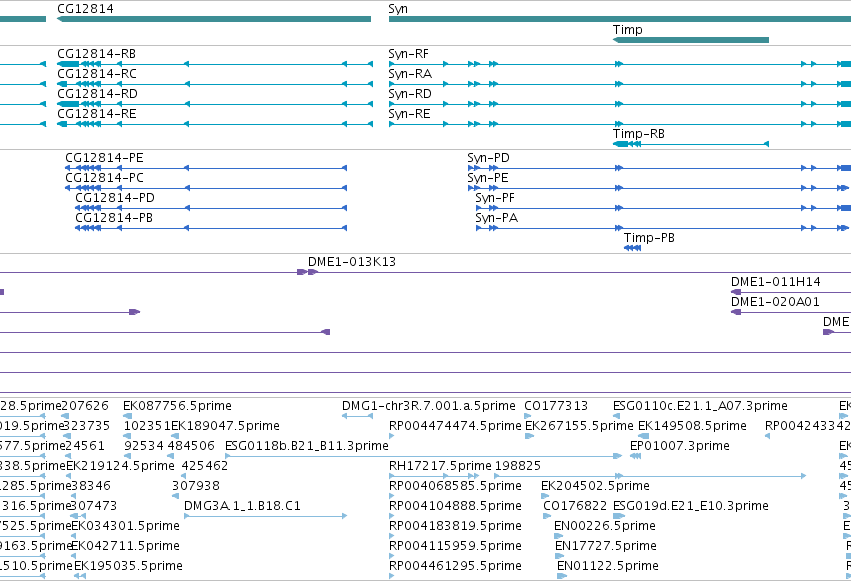The image size is (851, 581).
Task: Select EST RH17217.5prime
Action: (x=440, y=466)
